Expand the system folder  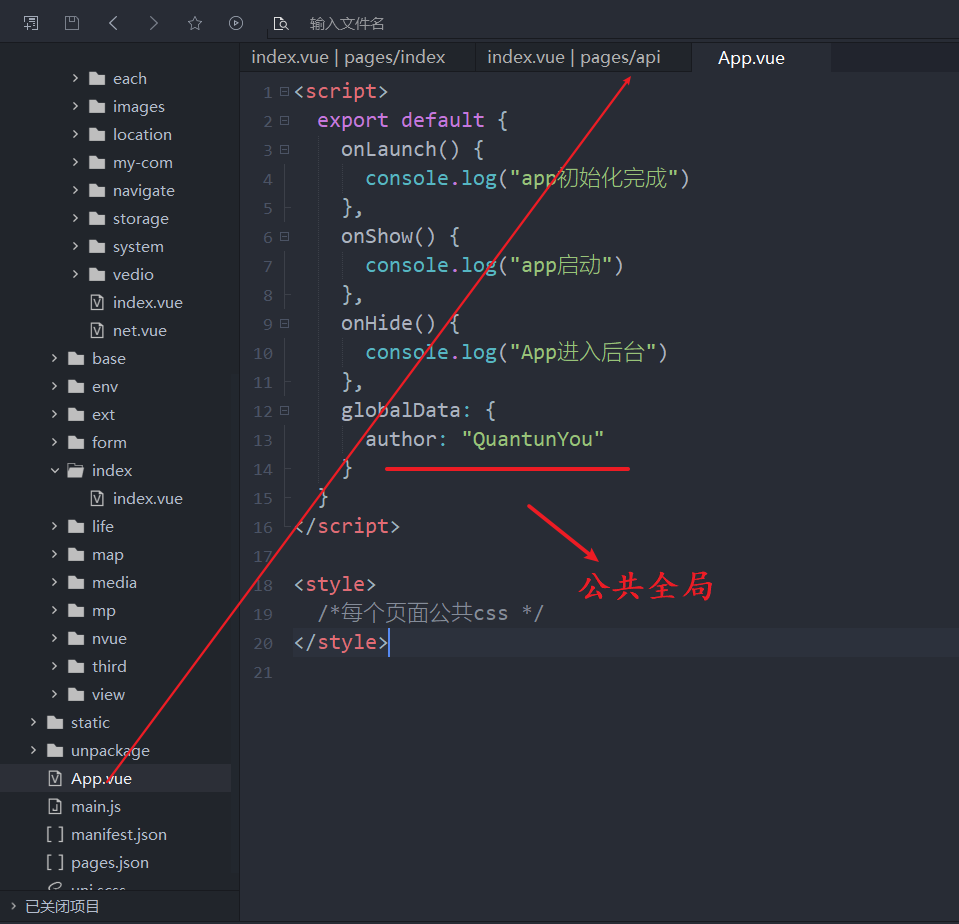pyautogui.click(x=75, y=246)
